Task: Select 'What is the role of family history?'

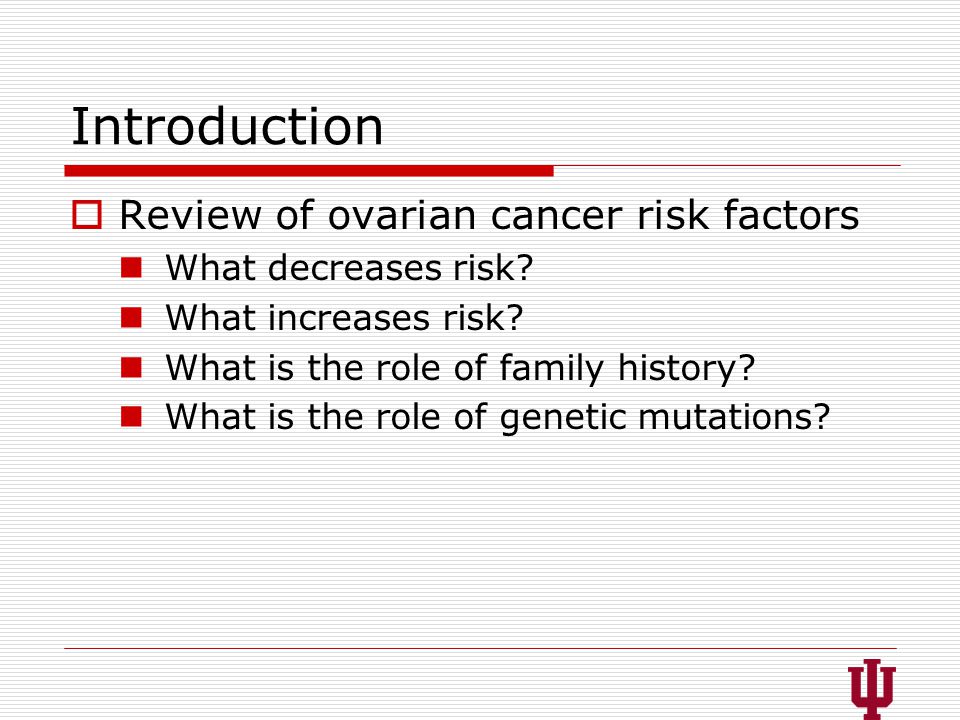Action: 460,369
